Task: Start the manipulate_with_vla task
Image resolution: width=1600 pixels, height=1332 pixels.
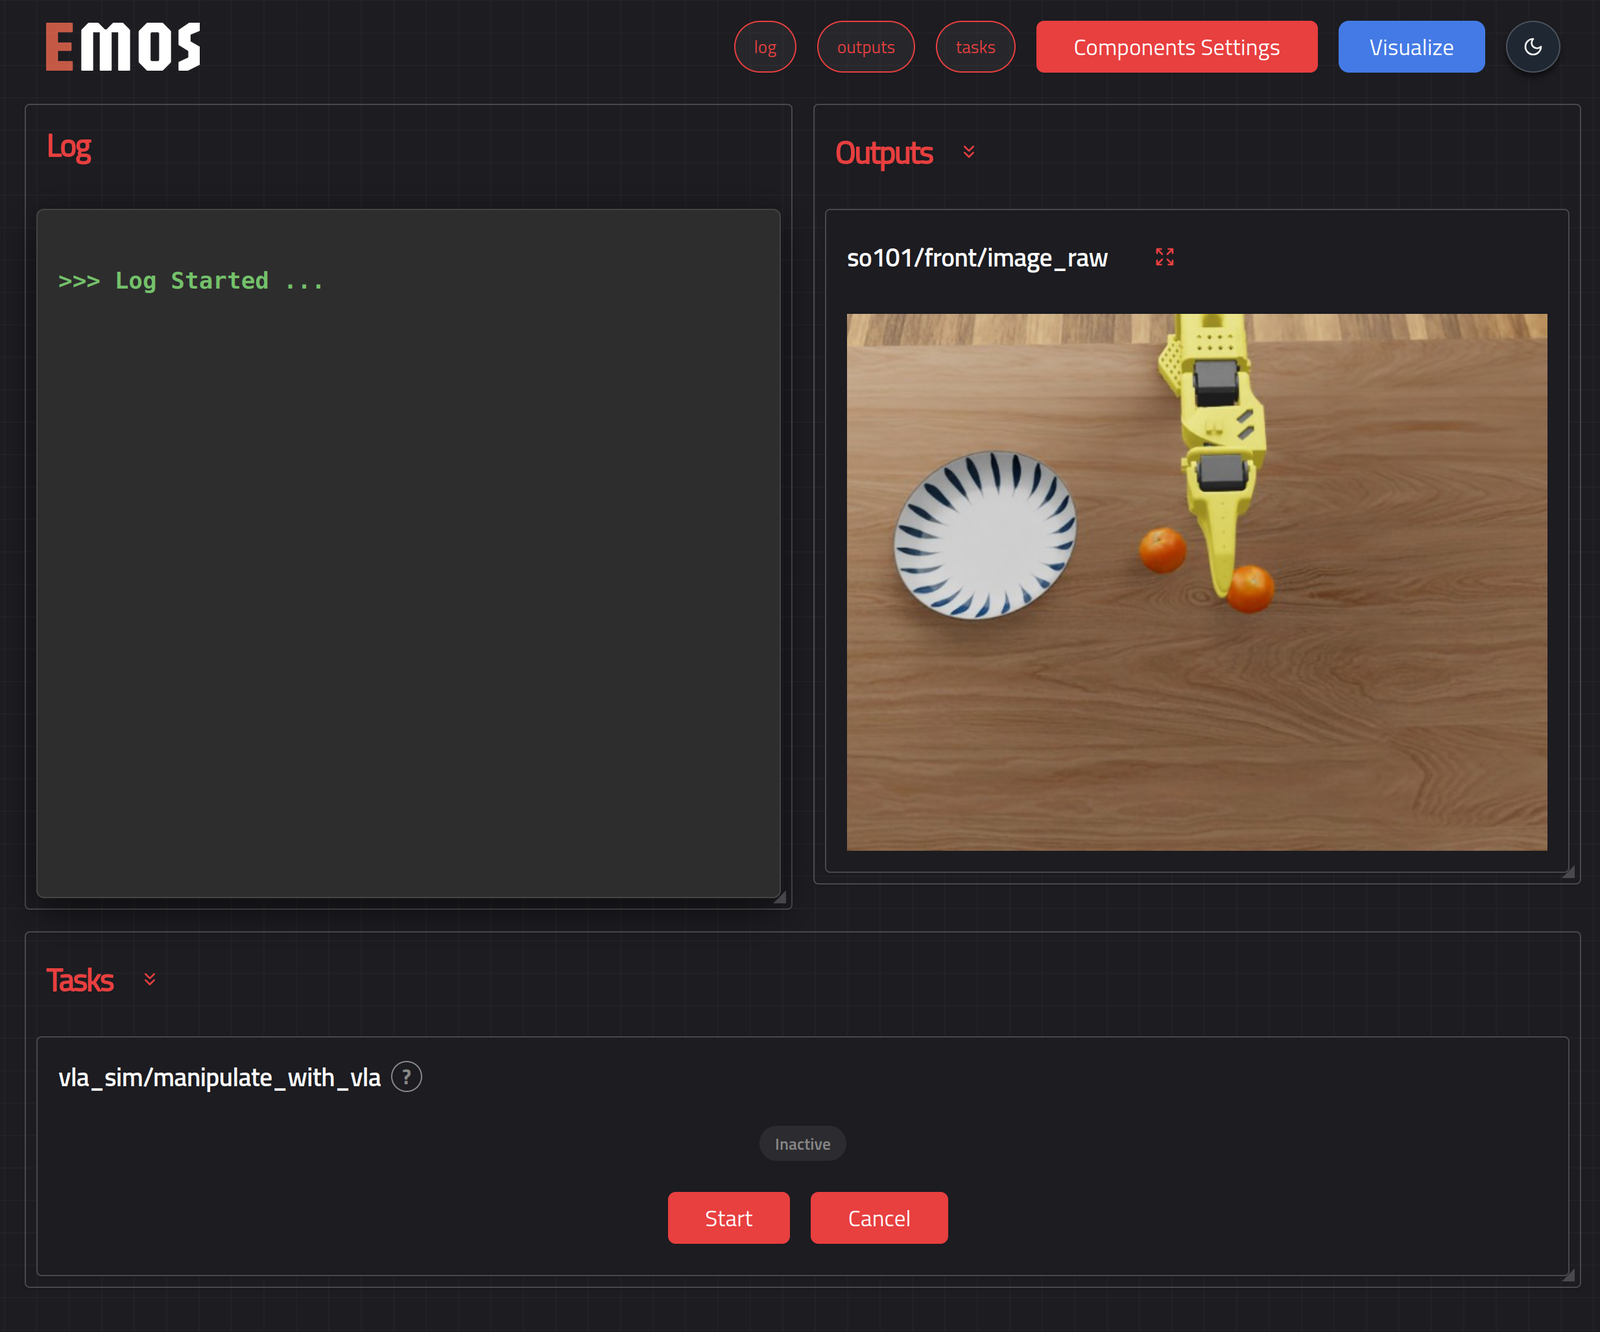Action: (729, 1218)
